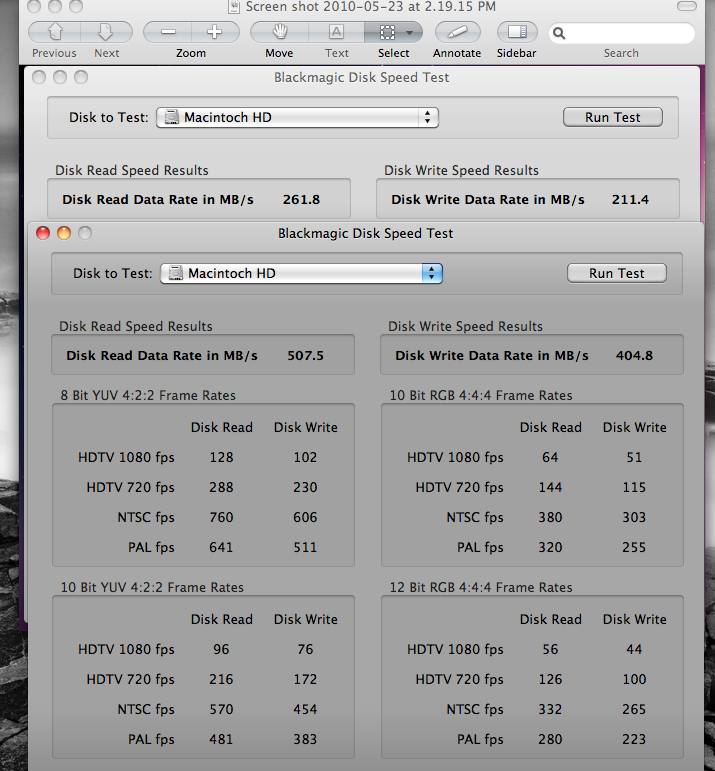Select the Text selection tool
The image size is (715, 771).
336,32
